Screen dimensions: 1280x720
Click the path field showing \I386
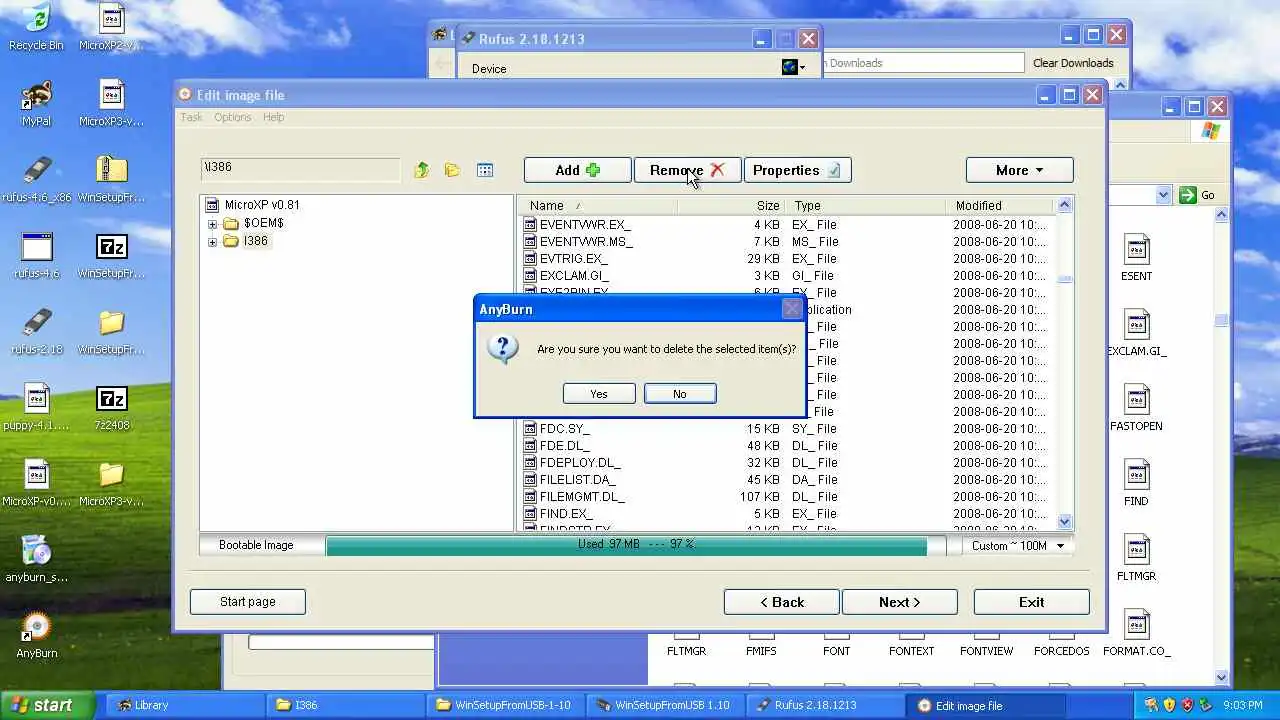click(300, 168)
